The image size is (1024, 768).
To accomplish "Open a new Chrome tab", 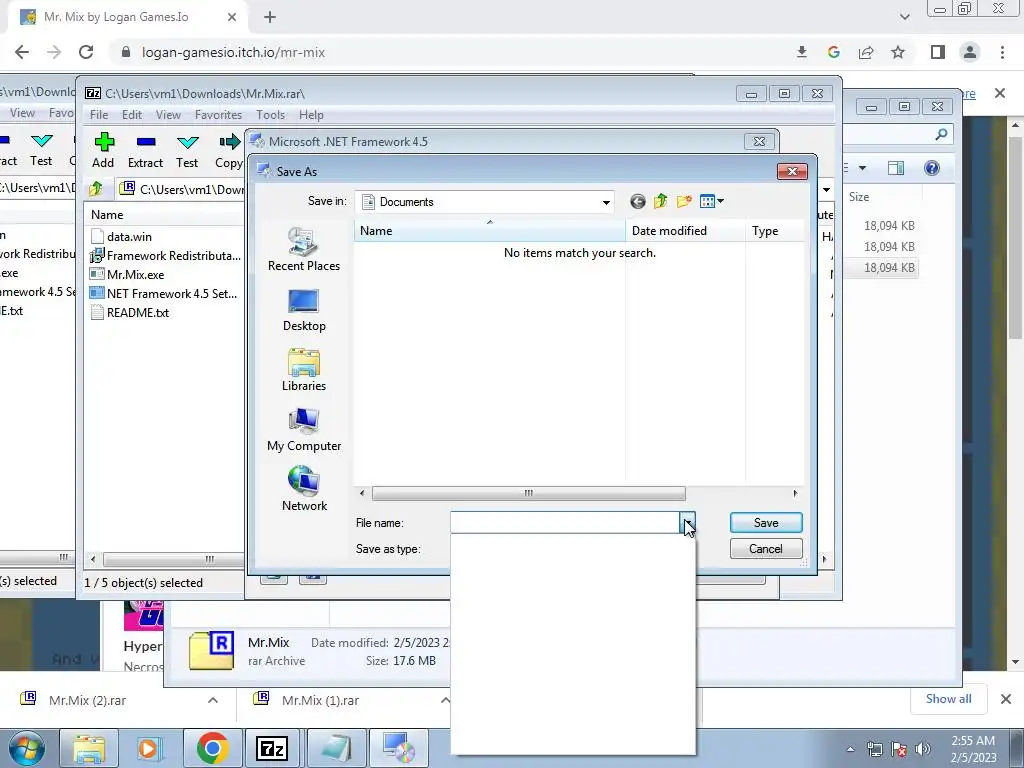I will point(270,17).
